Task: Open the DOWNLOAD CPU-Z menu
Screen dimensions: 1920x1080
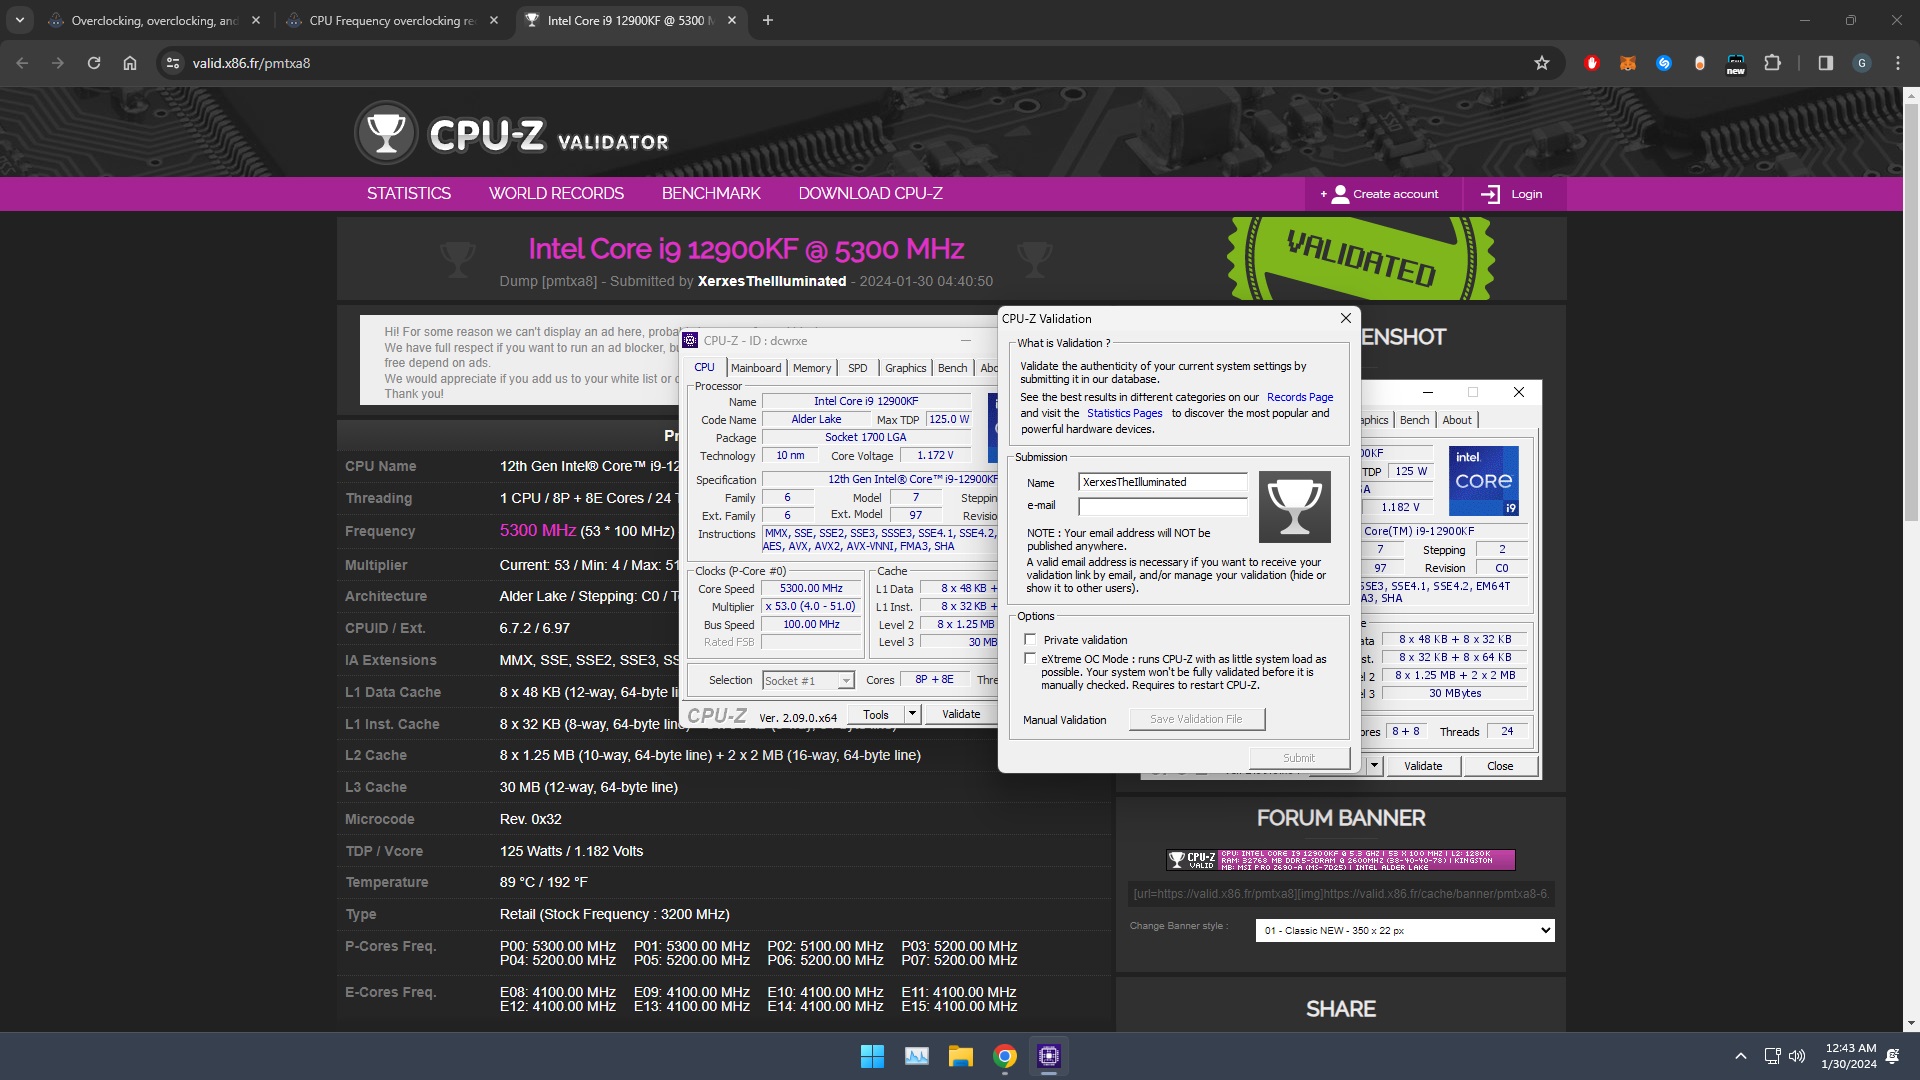Action: click(870, 194)
